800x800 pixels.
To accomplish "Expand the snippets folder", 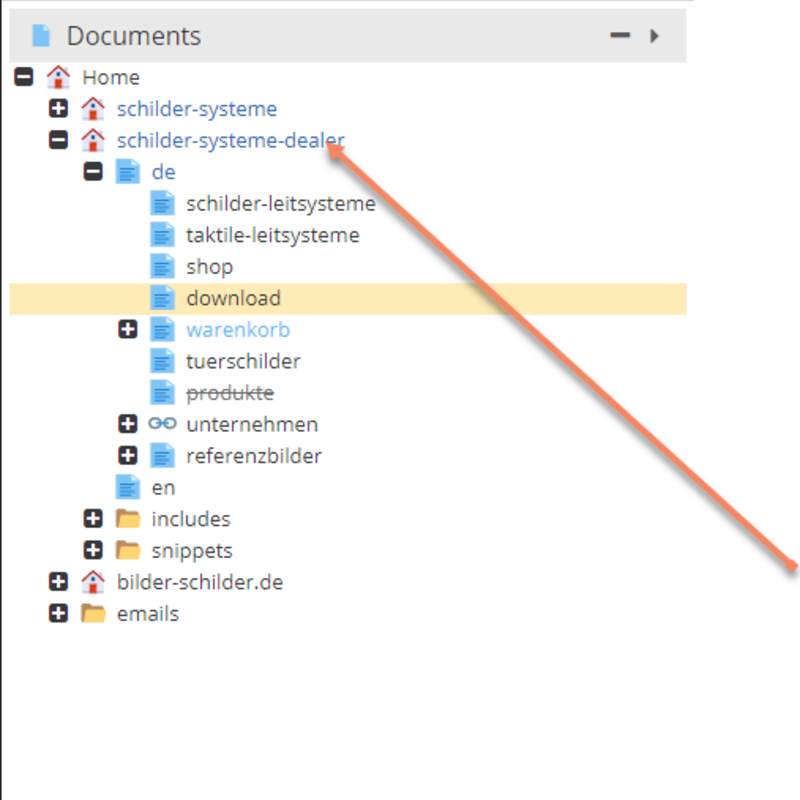I will coord(93,551).
